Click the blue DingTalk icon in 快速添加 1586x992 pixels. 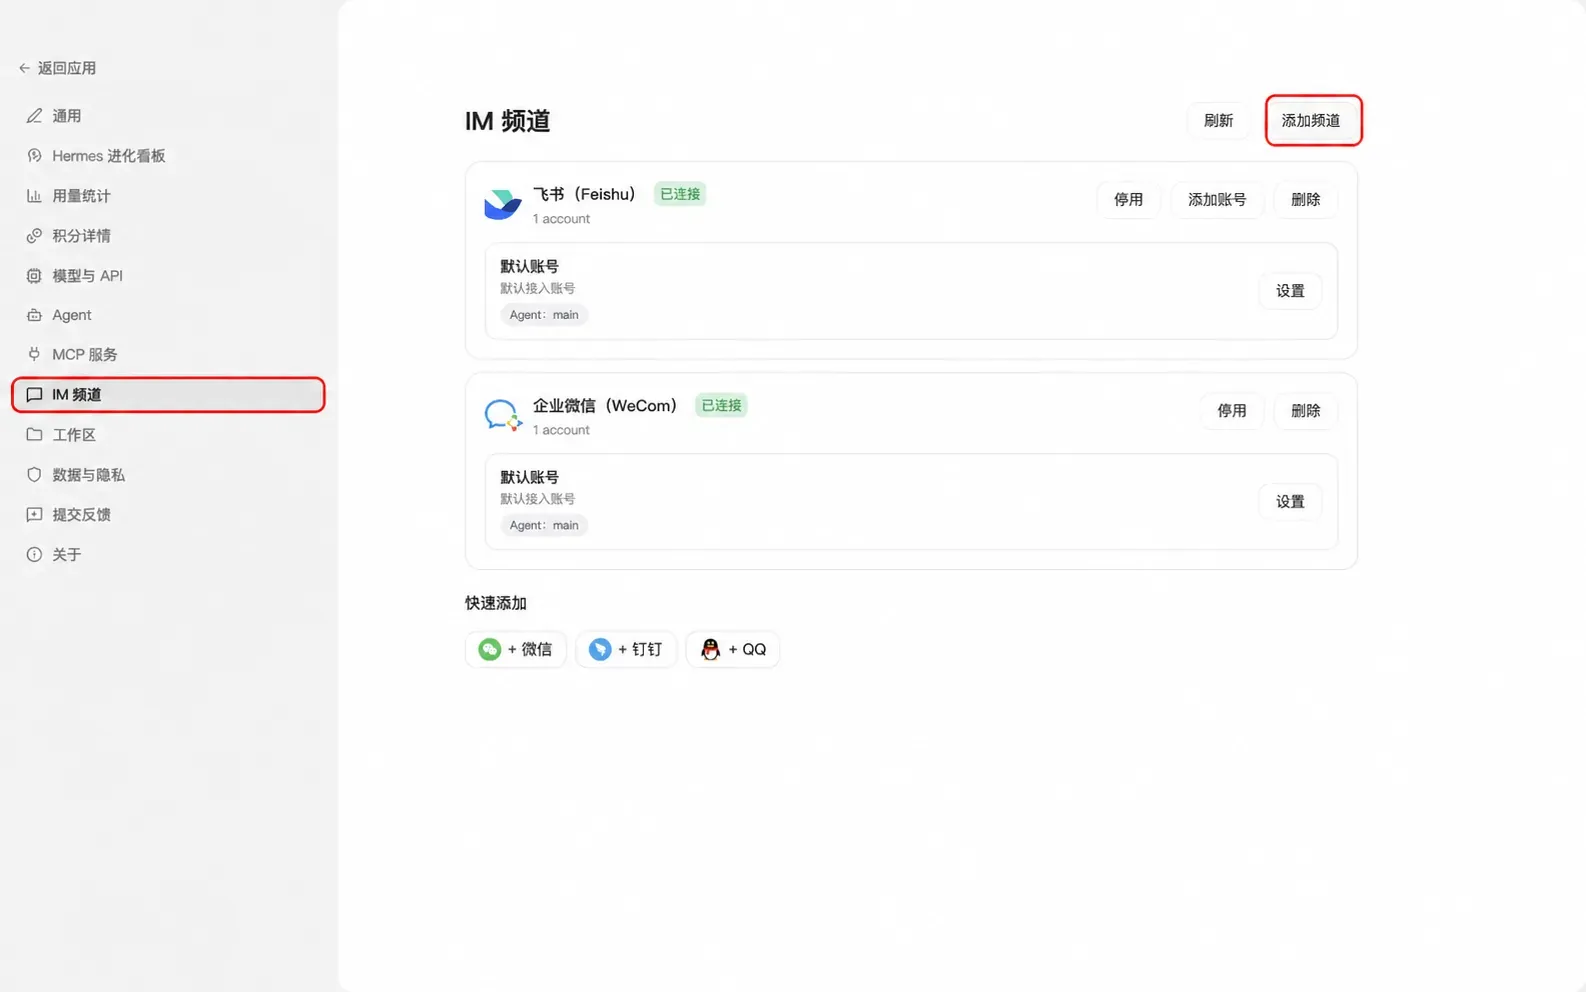[x=600, y=650]
